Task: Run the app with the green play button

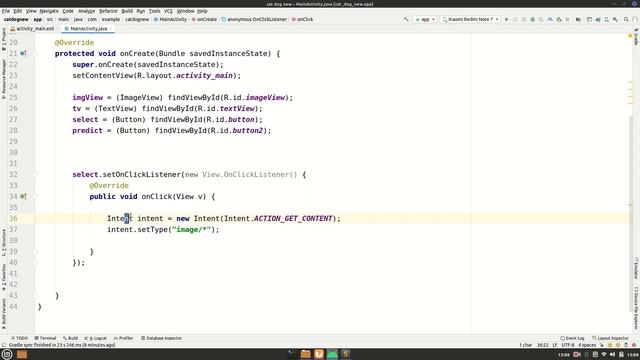Action: 507,19
